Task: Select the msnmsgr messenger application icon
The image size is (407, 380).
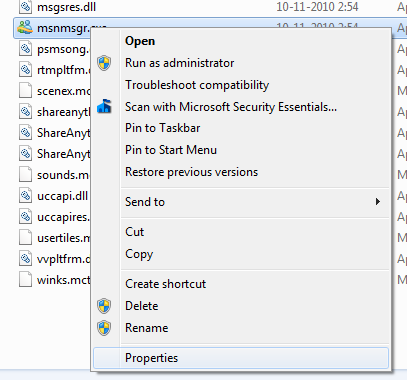Action: click(x=25, y=28)
